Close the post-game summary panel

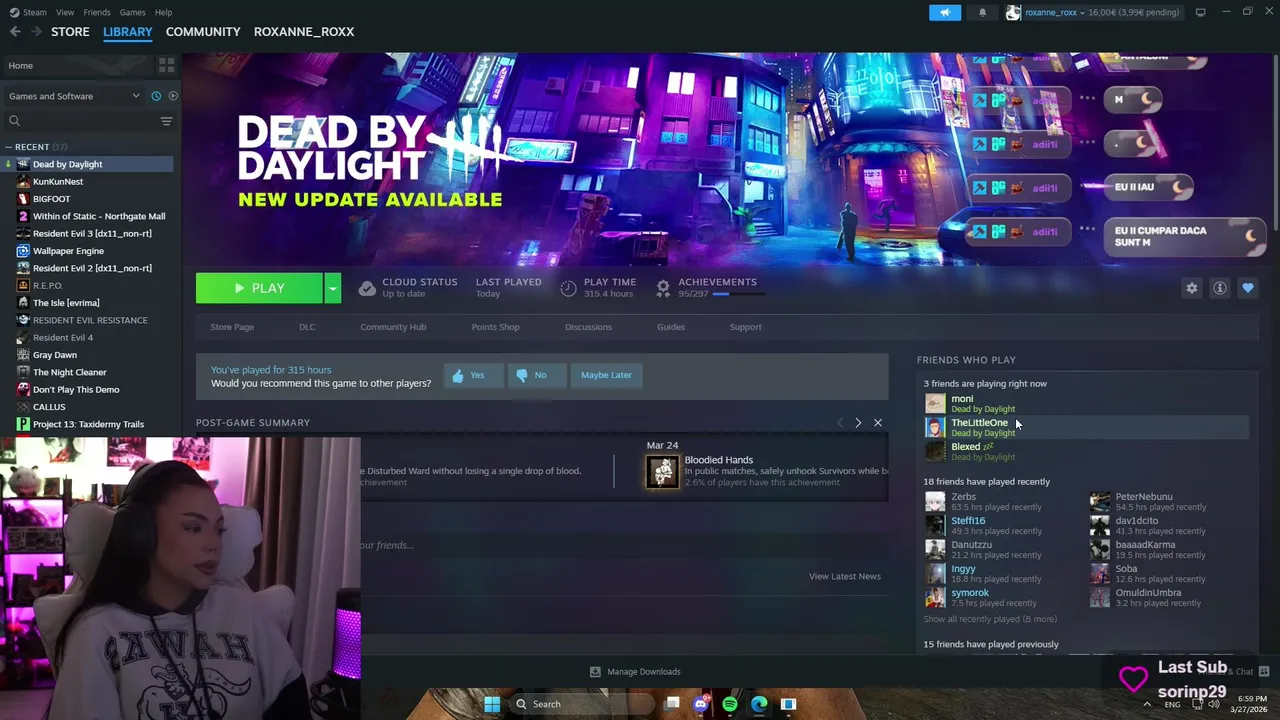click(878, 423)
